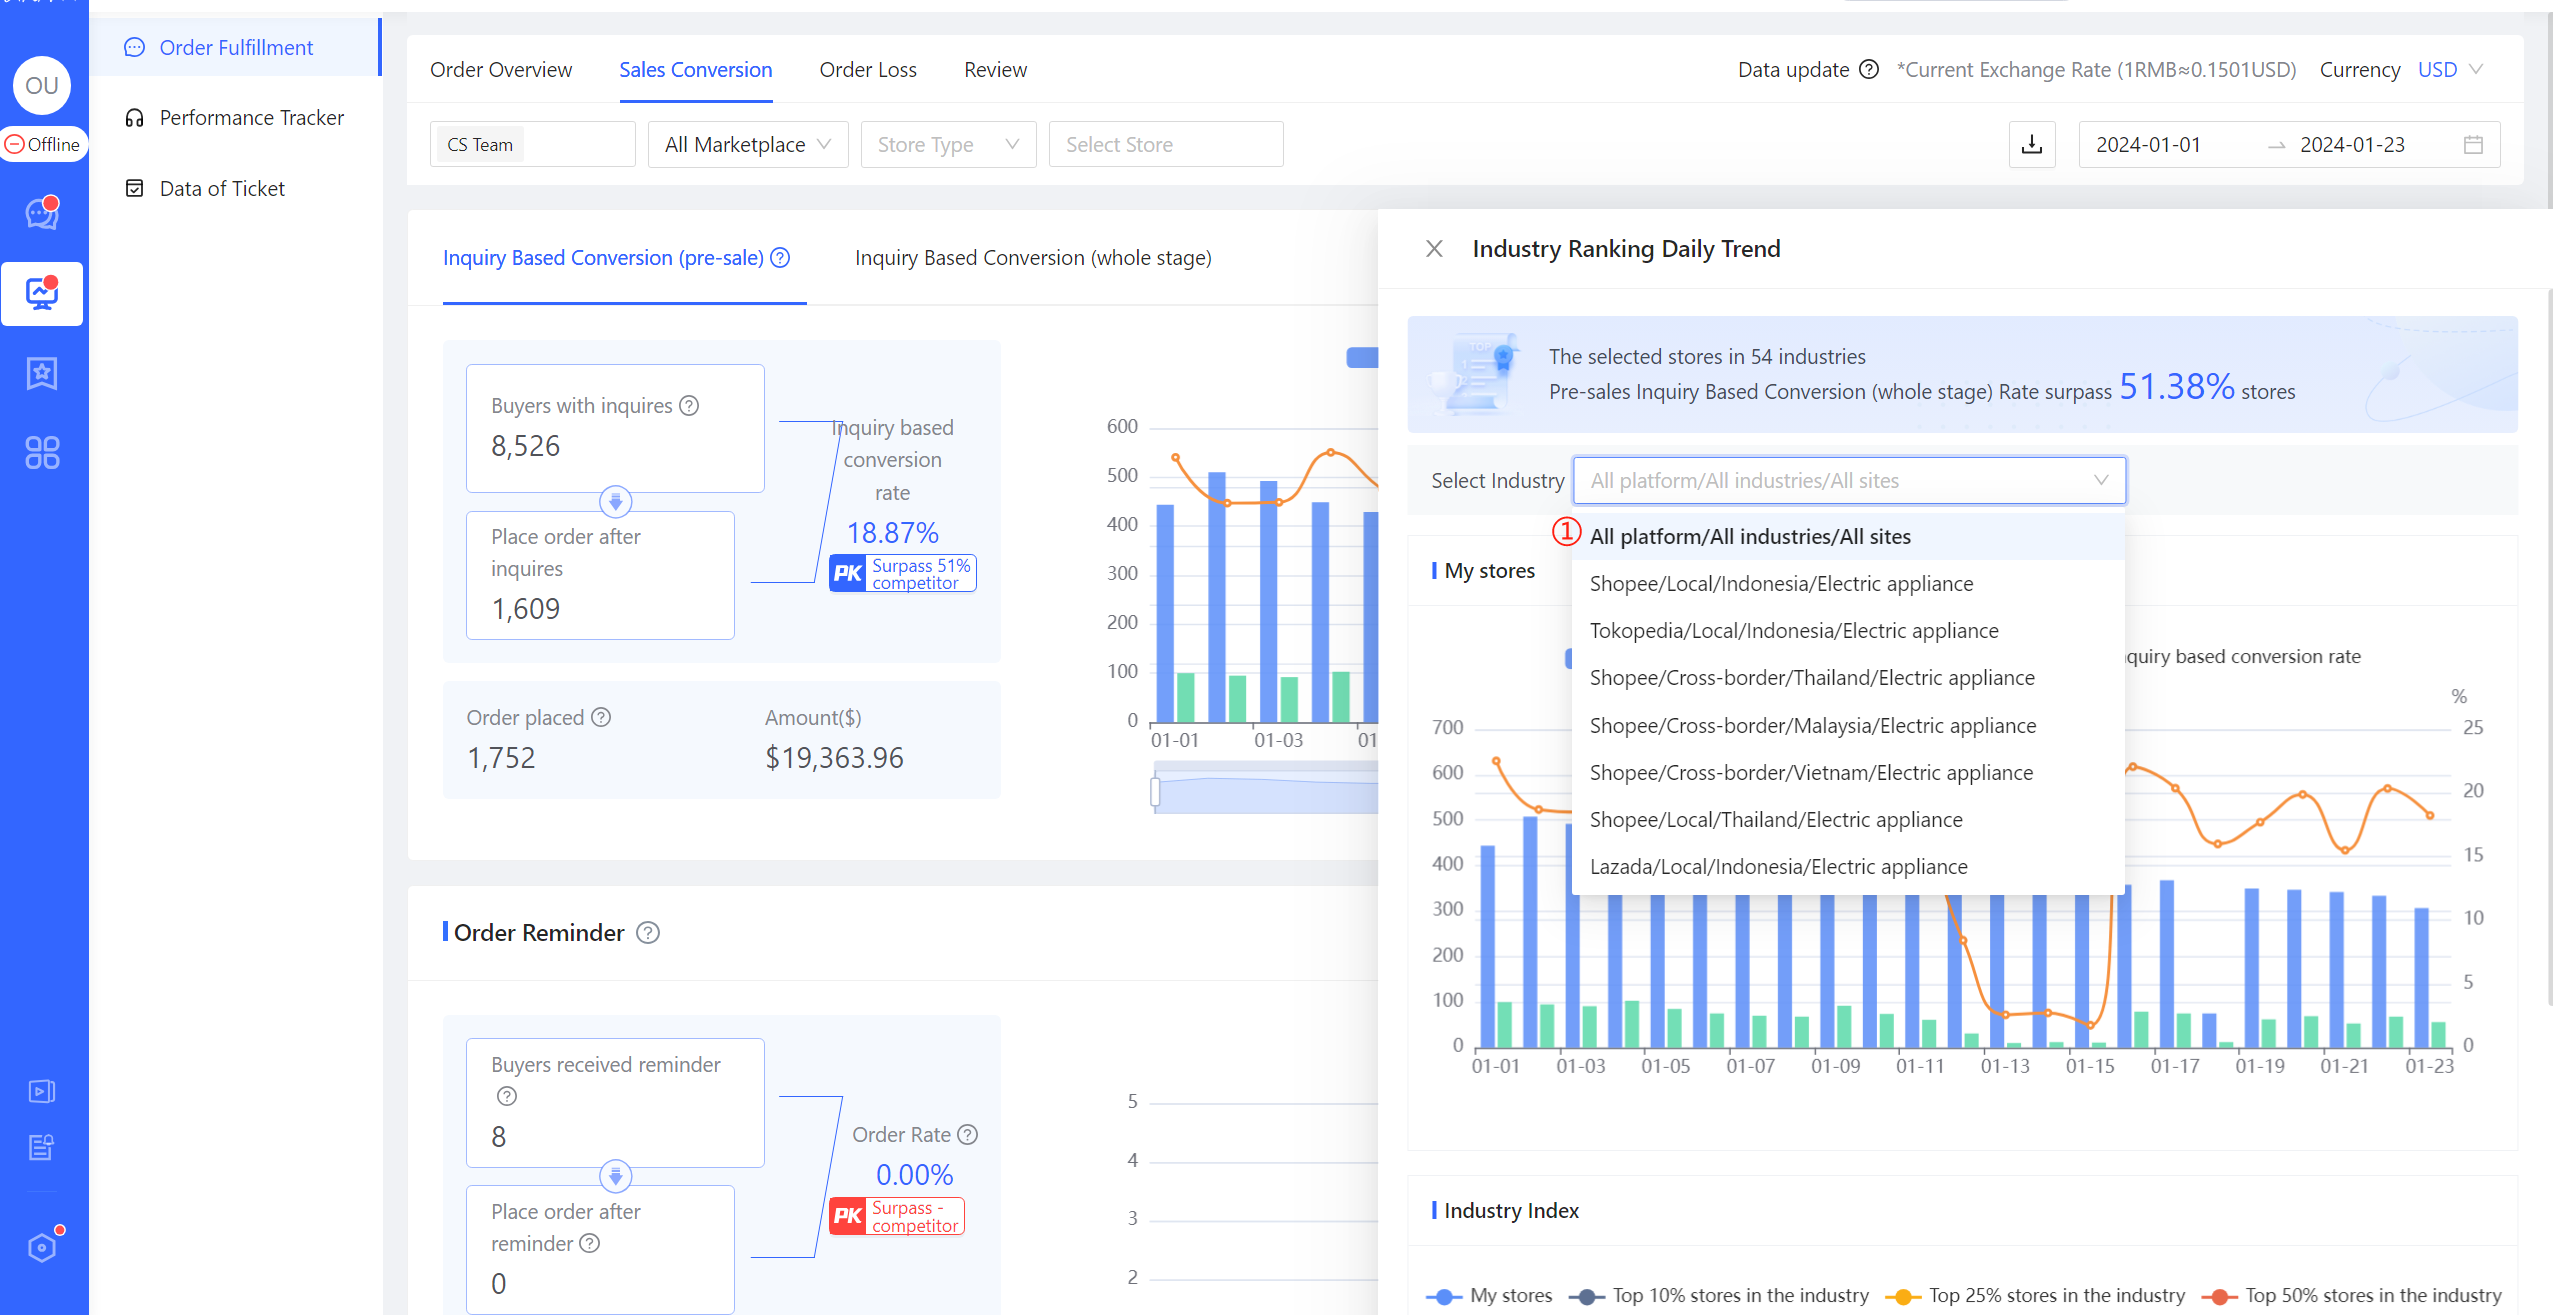This screenshot has width=2553, height=1315.
Task: Toggle Top 50% stores in the industry legend
Action: click(2351, 1296)
